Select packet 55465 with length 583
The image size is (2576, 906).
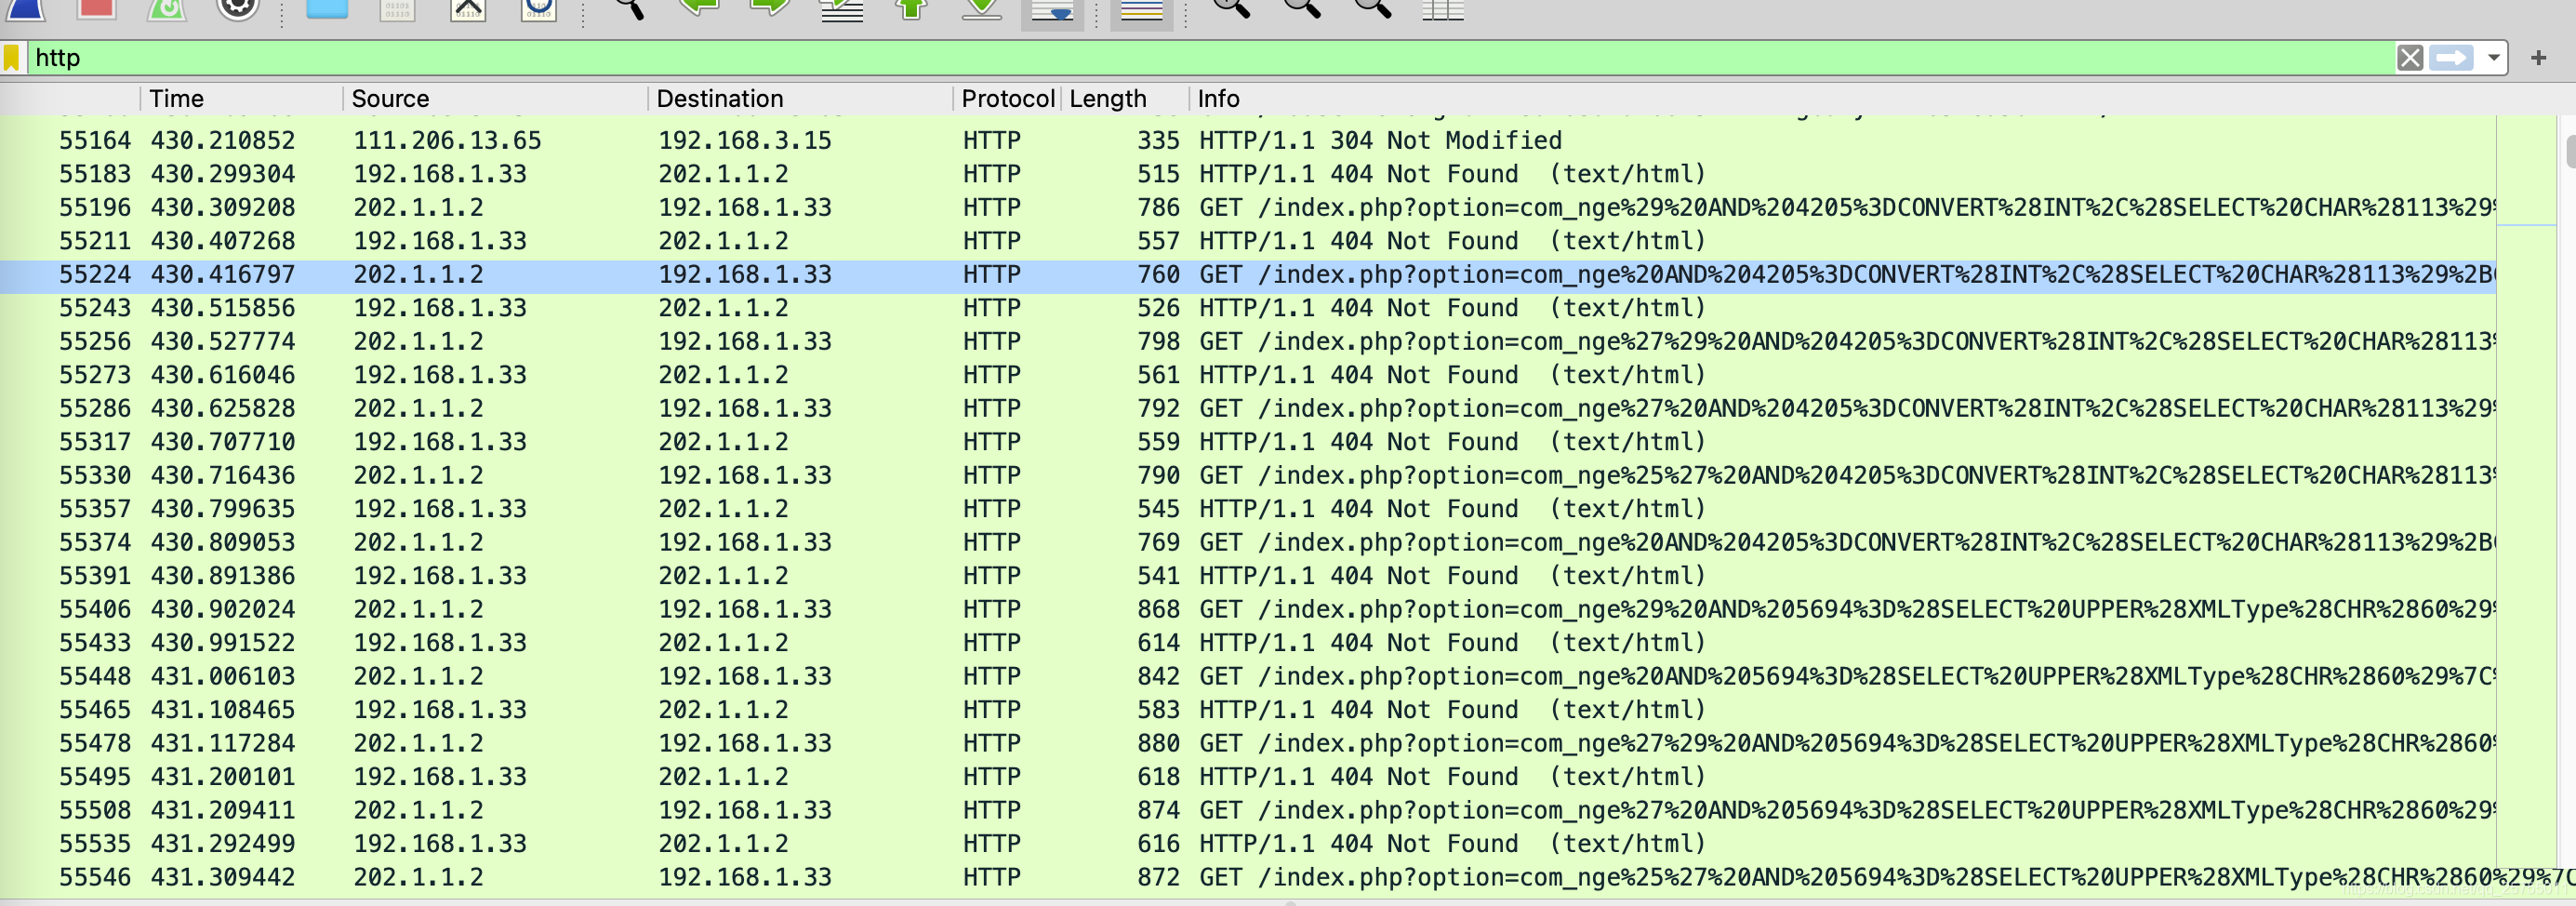[x=1248, y=710]
